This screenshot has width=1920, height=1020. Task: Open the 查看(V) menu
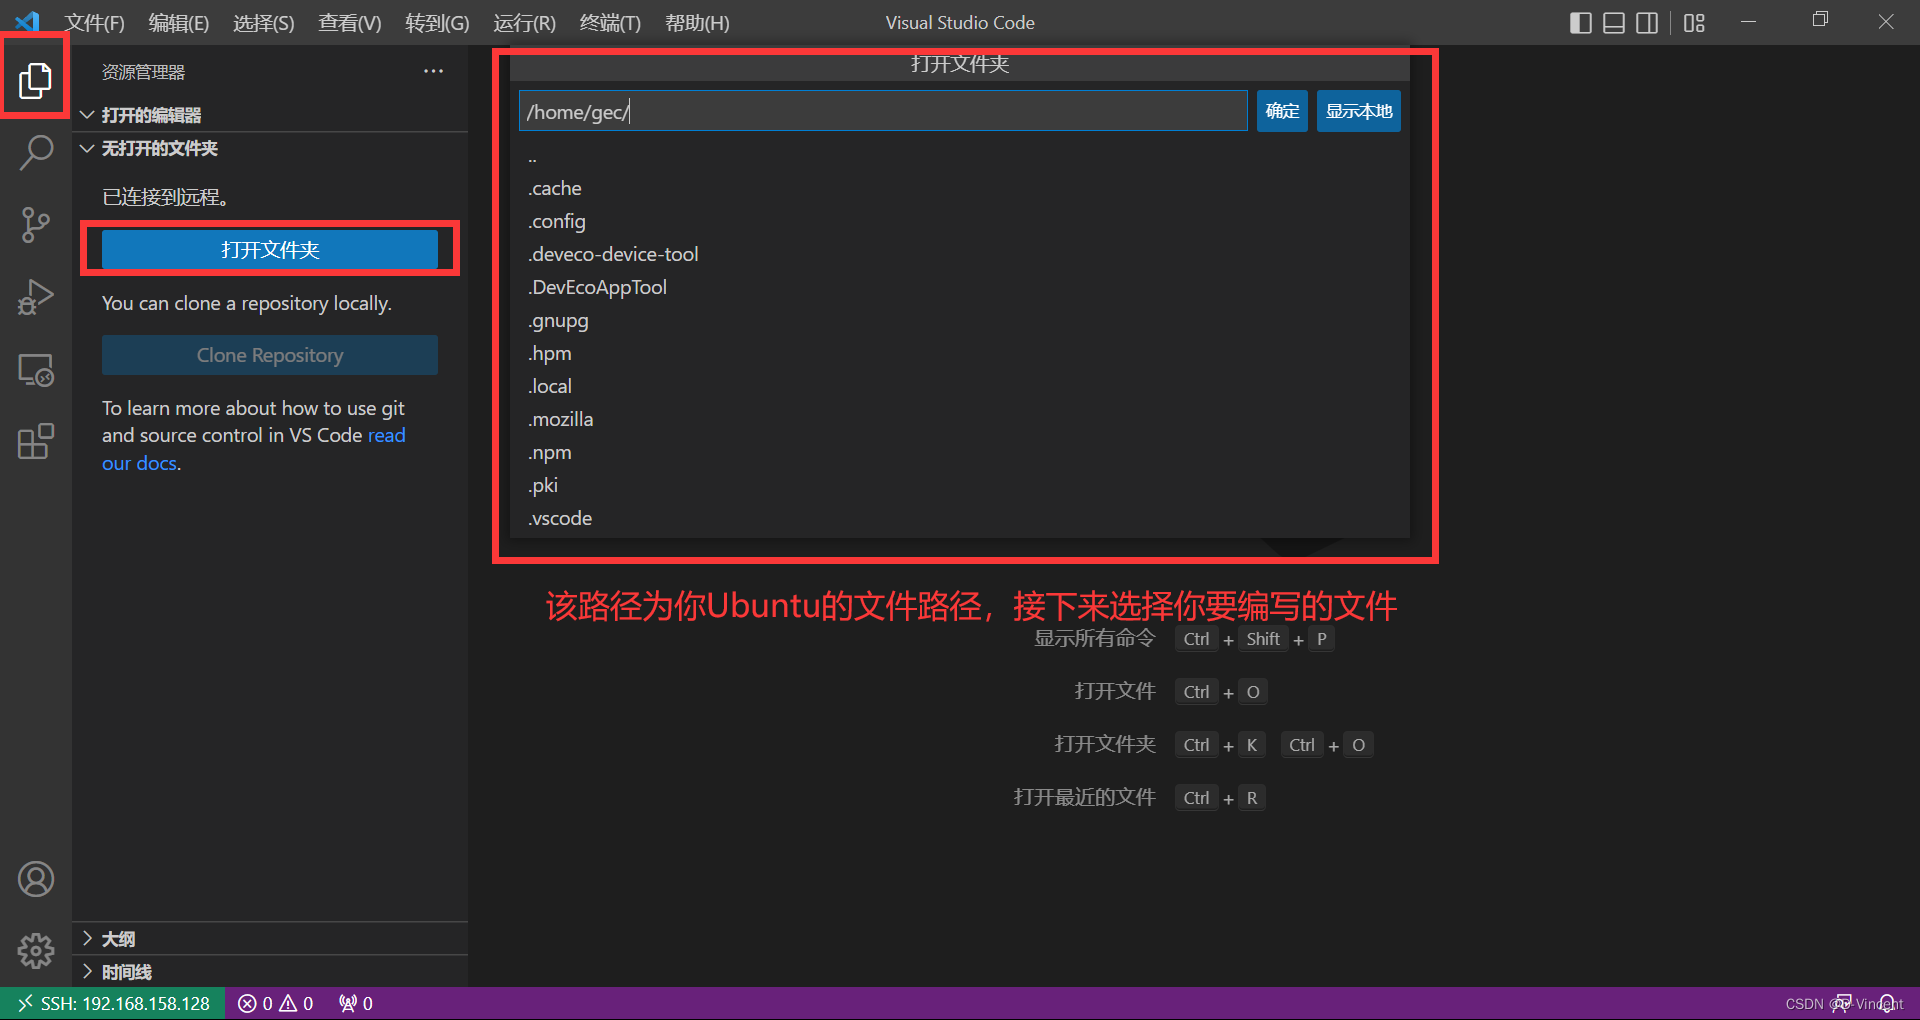tap(350, 23)
